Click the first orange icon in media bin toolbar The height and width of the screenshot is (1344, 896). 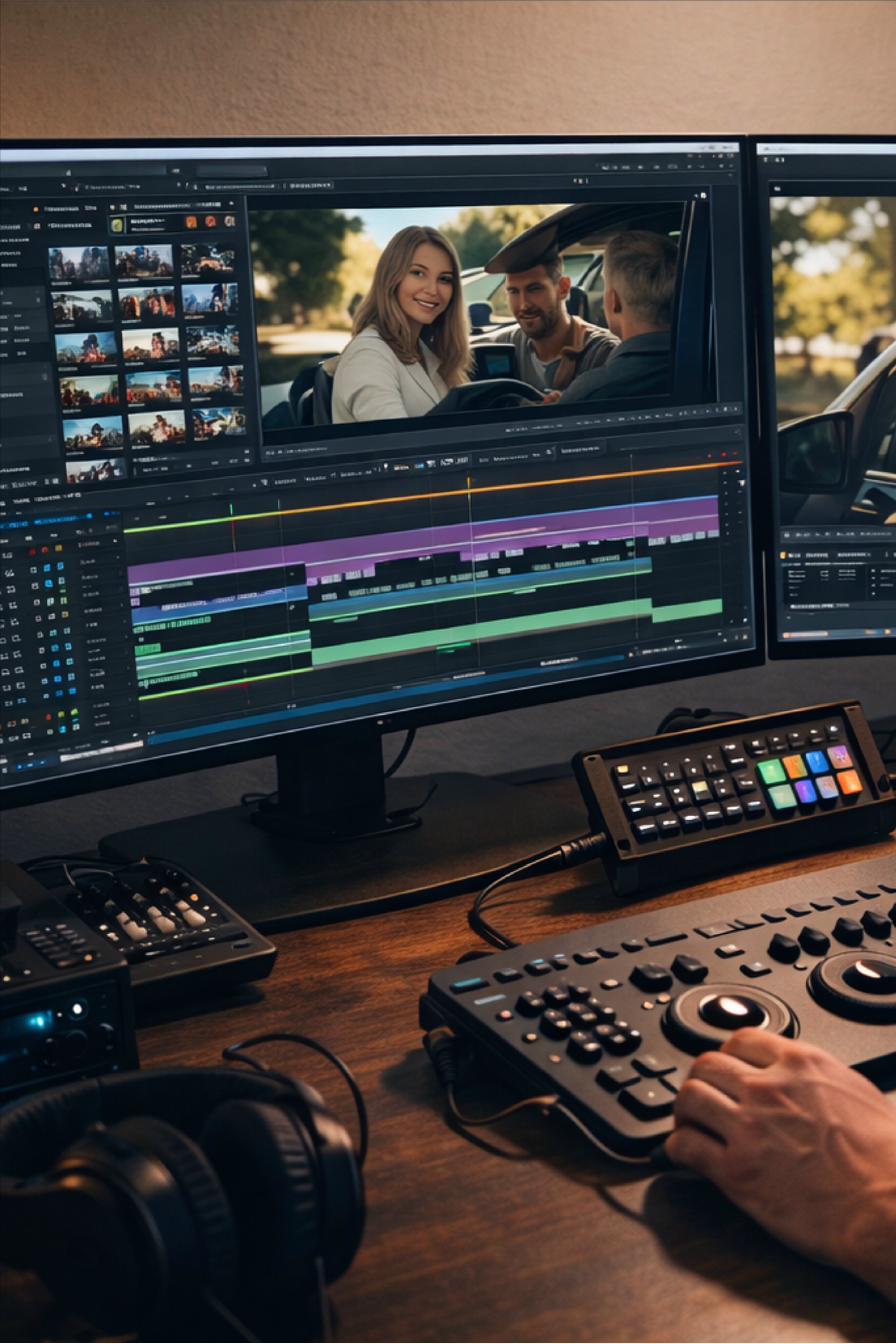click(x=192, y=222)
